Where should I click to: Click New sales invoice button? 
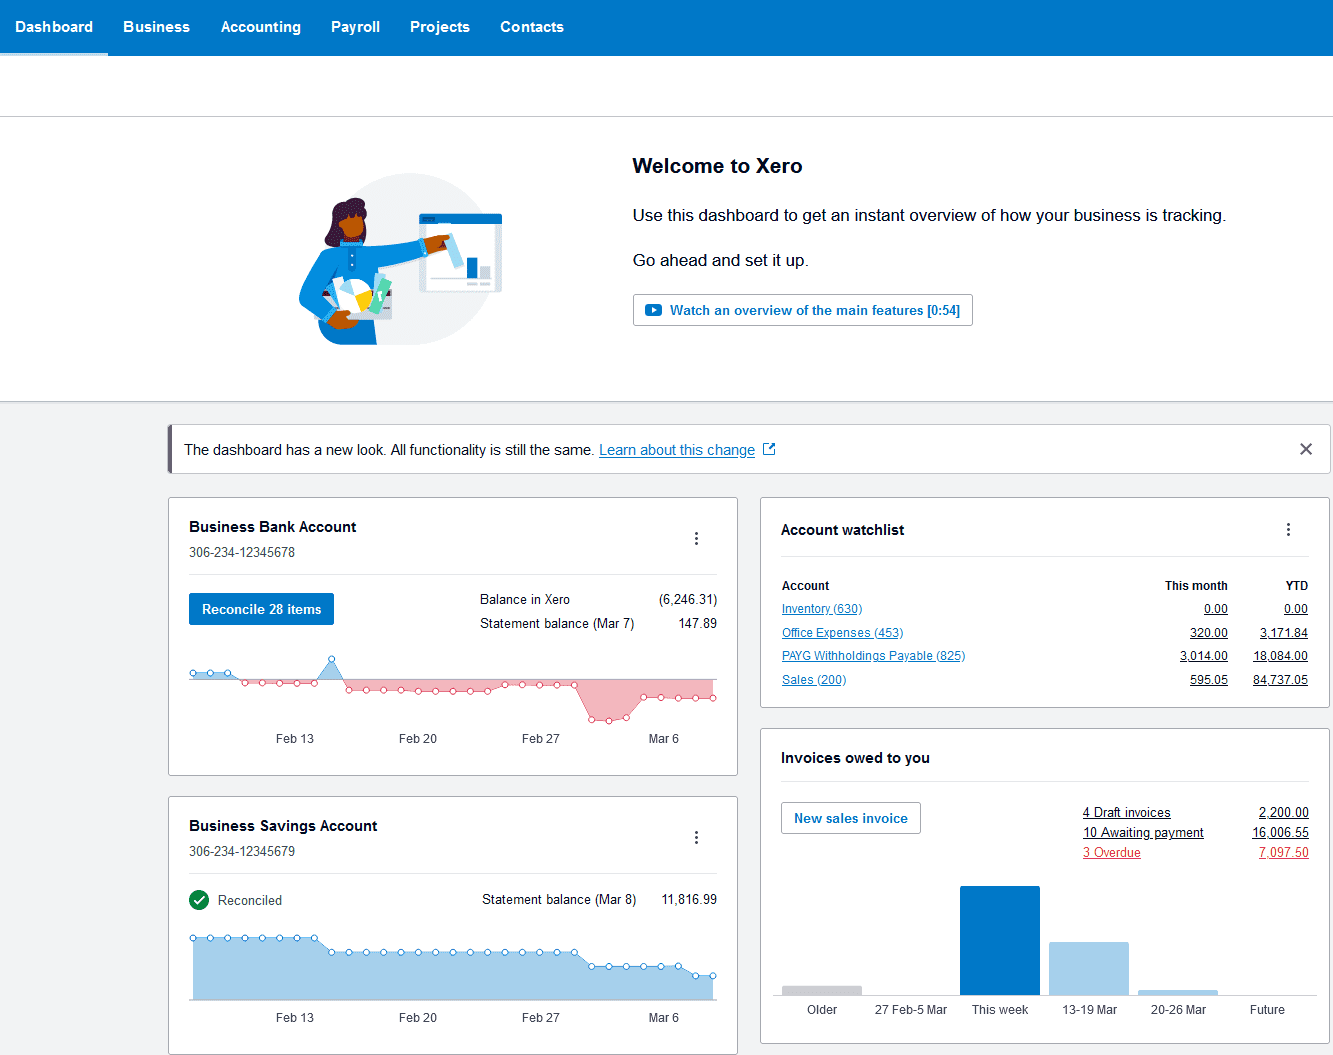[851, 818]
